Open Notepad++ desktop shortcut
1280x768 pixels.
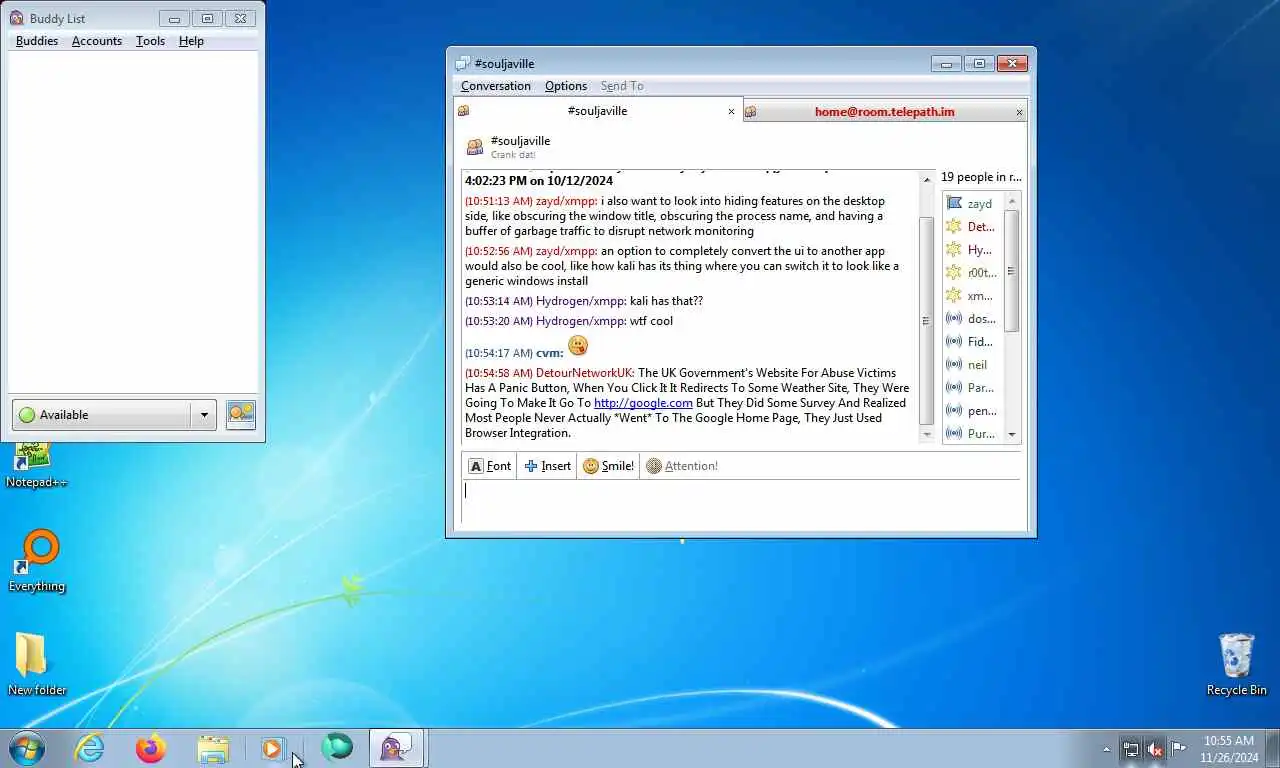click(37, 465)
